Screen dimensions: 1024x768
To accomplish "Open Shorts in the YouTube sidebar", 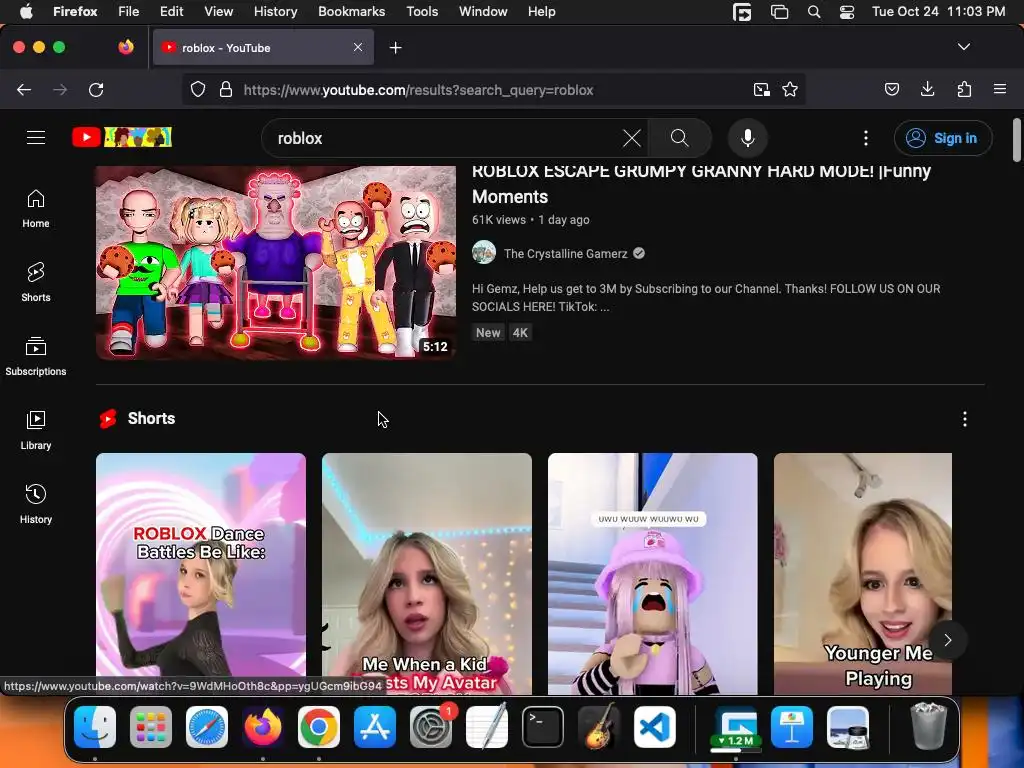I will 36,282.
